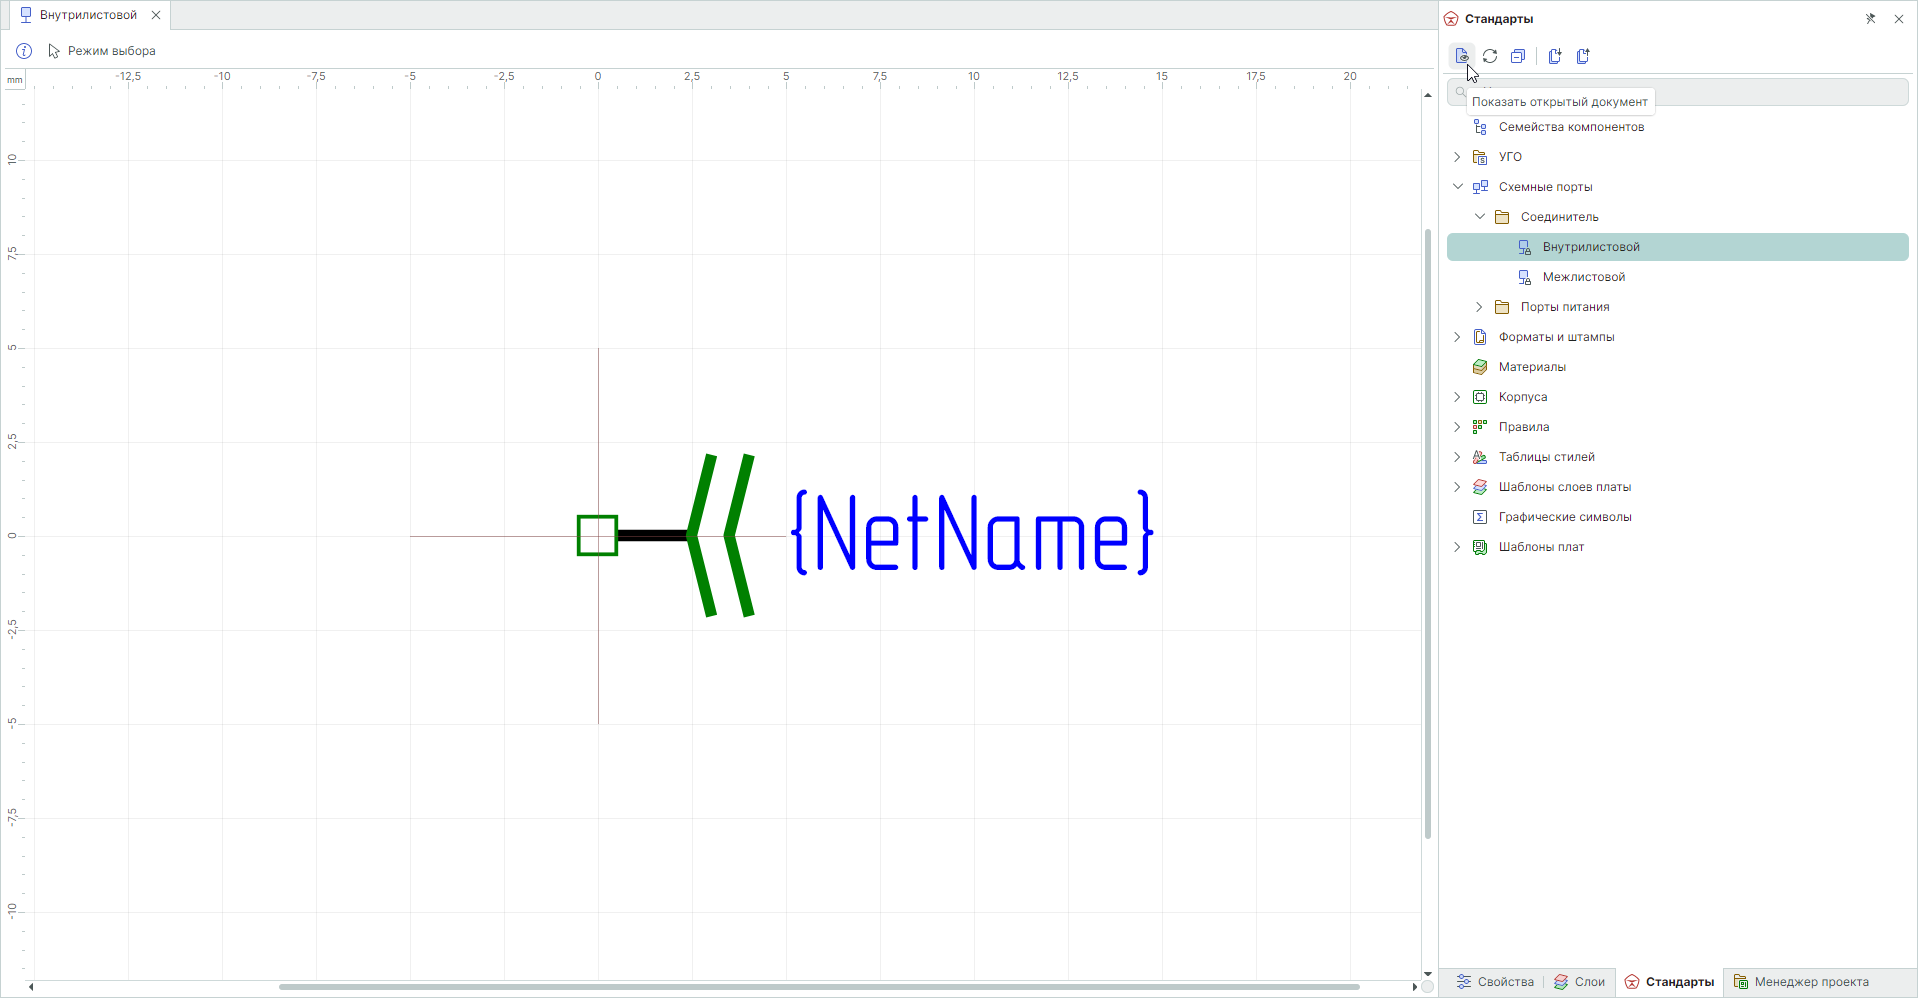Viewport: 1918px width, 998px height.
Task: Collapse the Соединитель folder
Action: (1480, 217)
